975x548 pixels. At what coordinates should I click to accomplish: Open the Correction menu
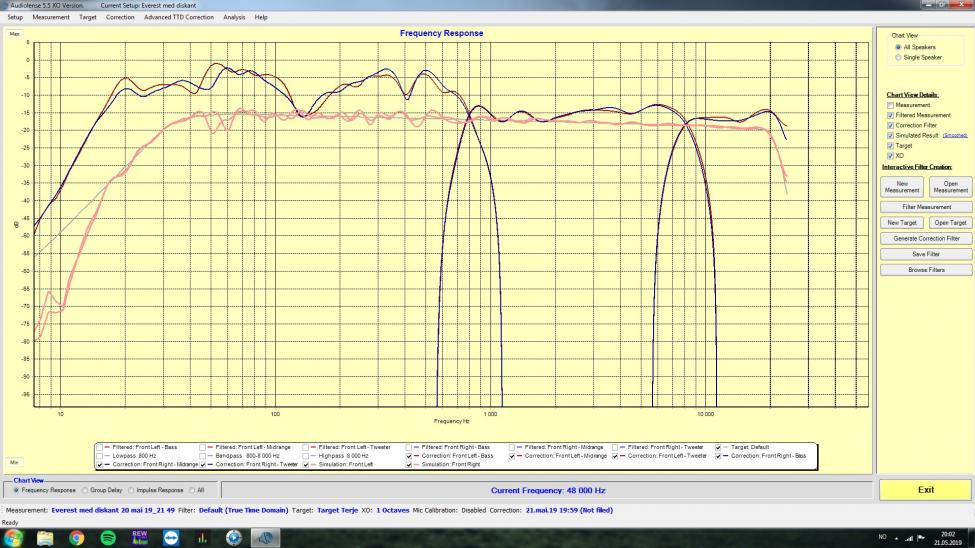click(x=120, y=17)
